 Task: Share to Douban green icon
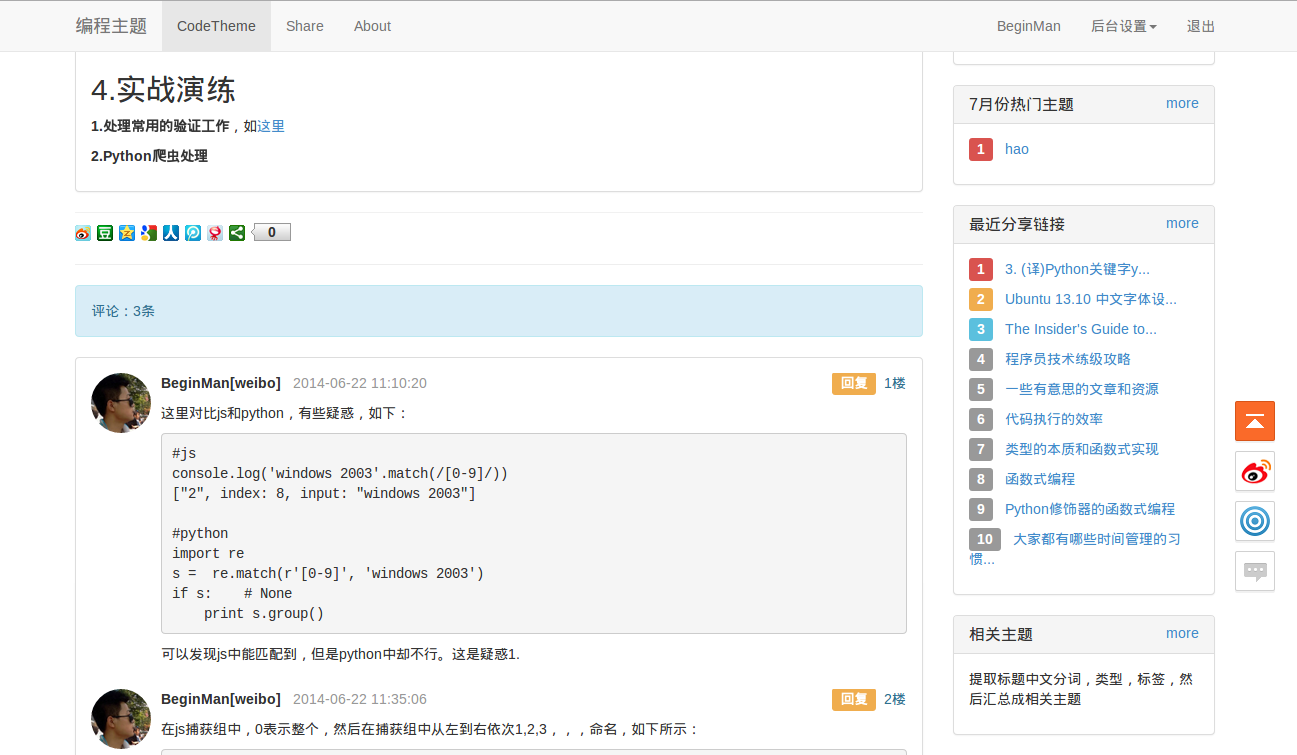(x=105, y=233)
